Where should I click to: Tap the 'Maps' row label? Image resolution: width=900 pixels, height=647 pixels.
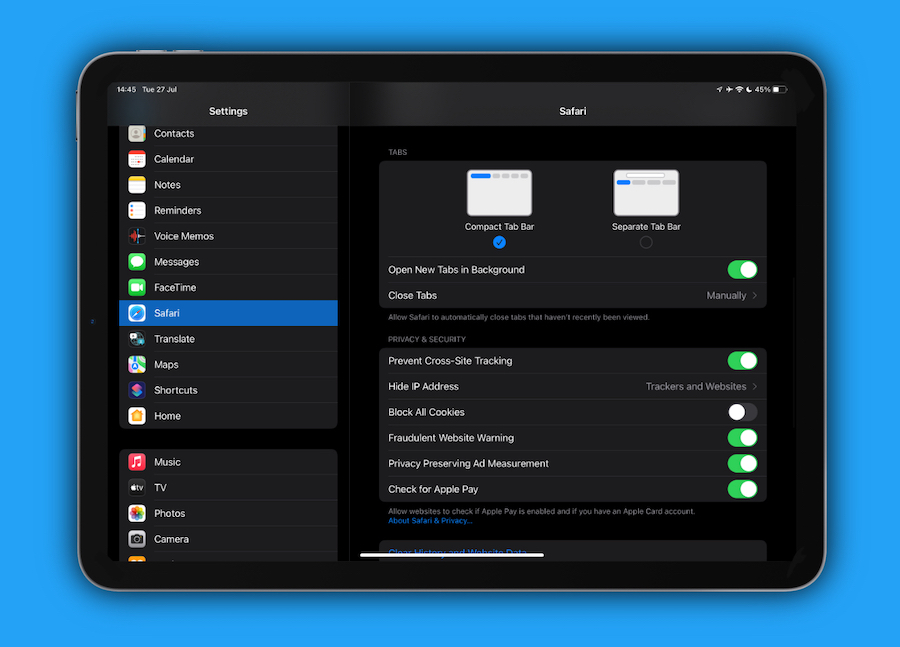(x=166, y=365)
